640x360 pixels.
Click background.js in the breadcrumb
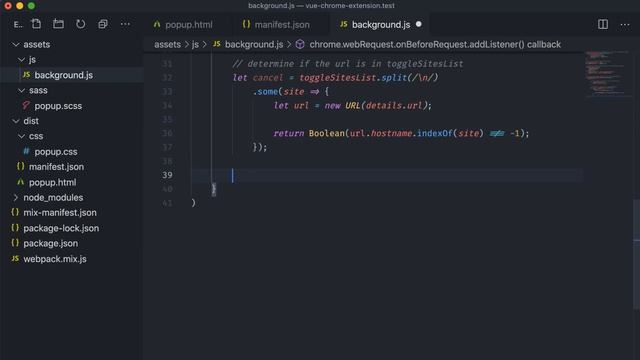coord(254,44)
